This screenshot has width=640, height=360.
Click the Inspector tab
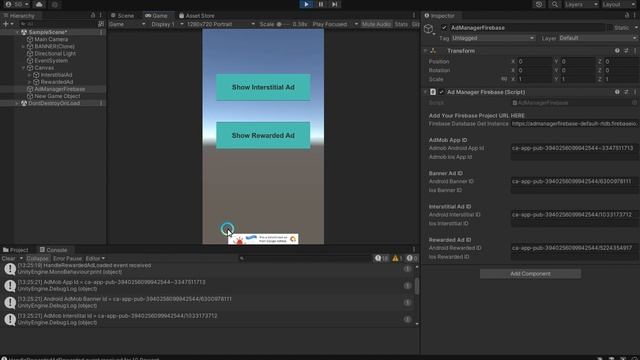click(x=440, y=16)
